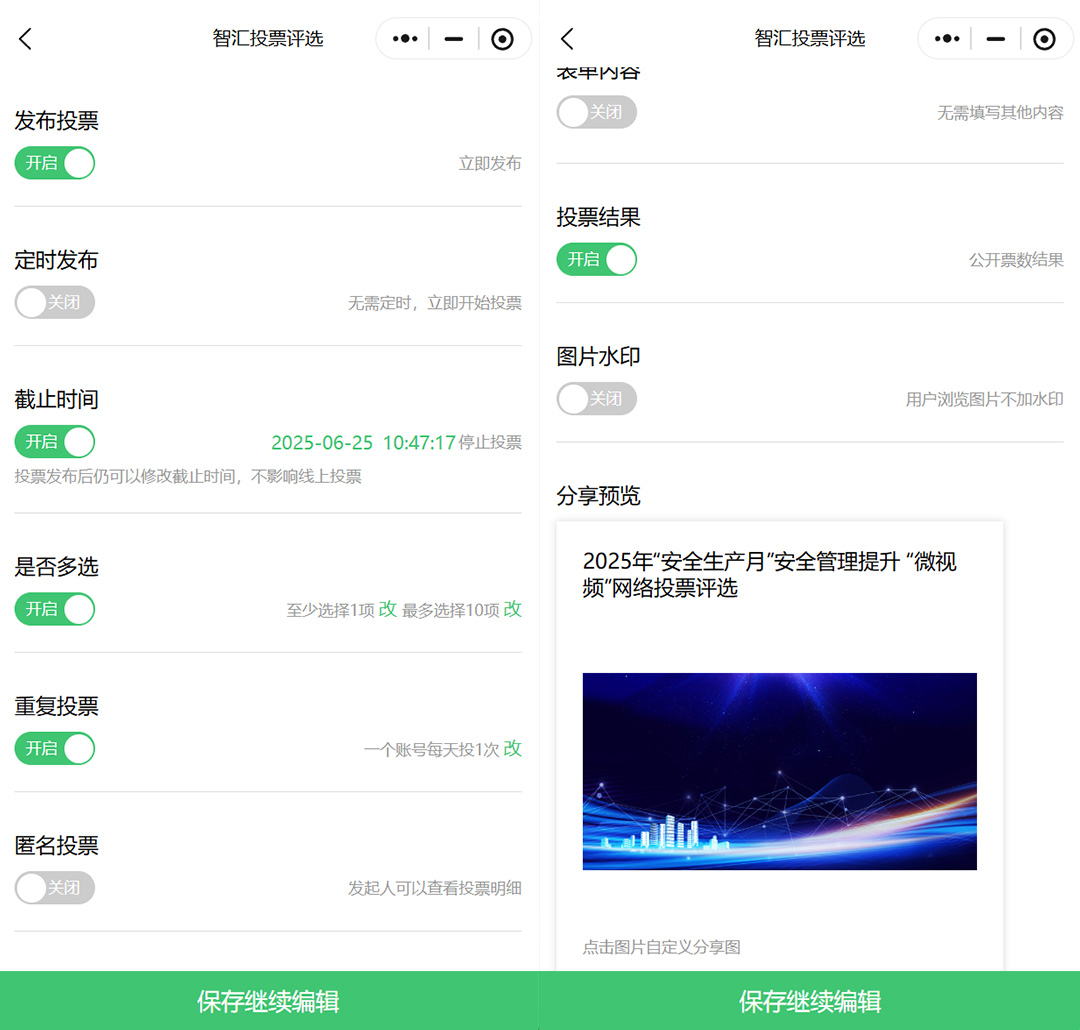Enable the 定时发布 switch
1080x1030 pixels.
tap(55, 302)
